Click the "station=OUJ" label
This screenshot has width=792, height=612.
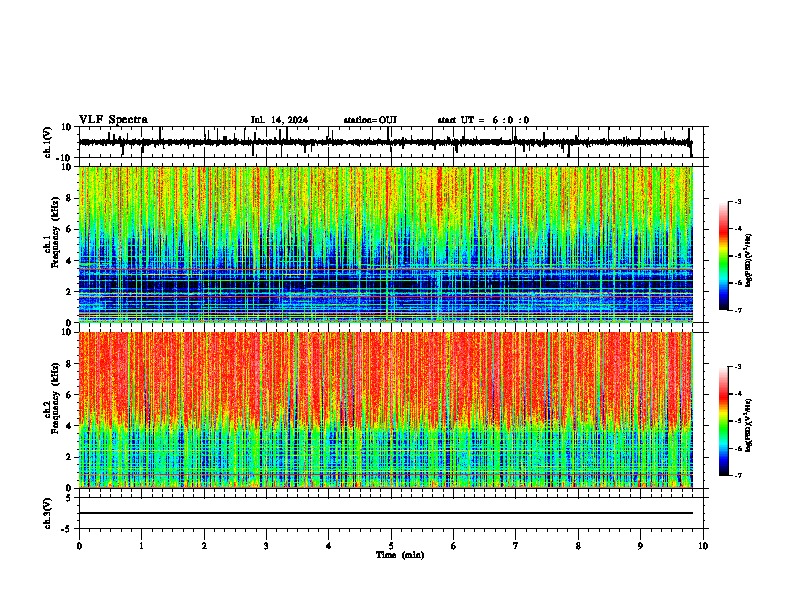tap(370, 120)
